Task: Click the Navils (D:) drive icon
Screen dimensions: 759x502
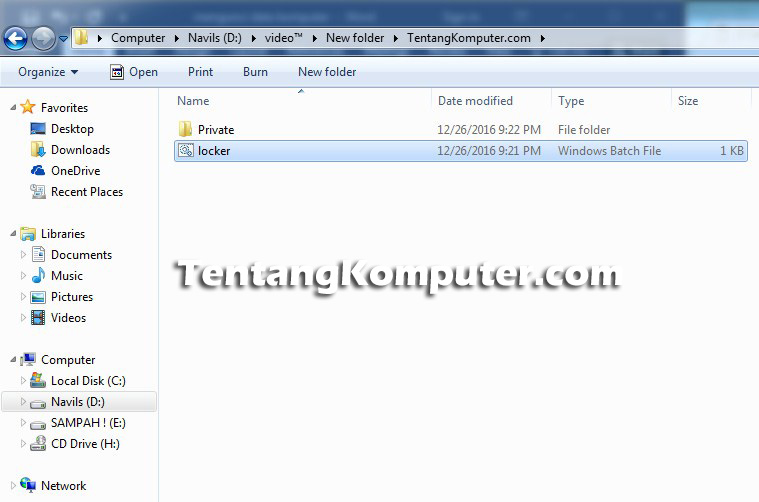Action: pos(38,403)
